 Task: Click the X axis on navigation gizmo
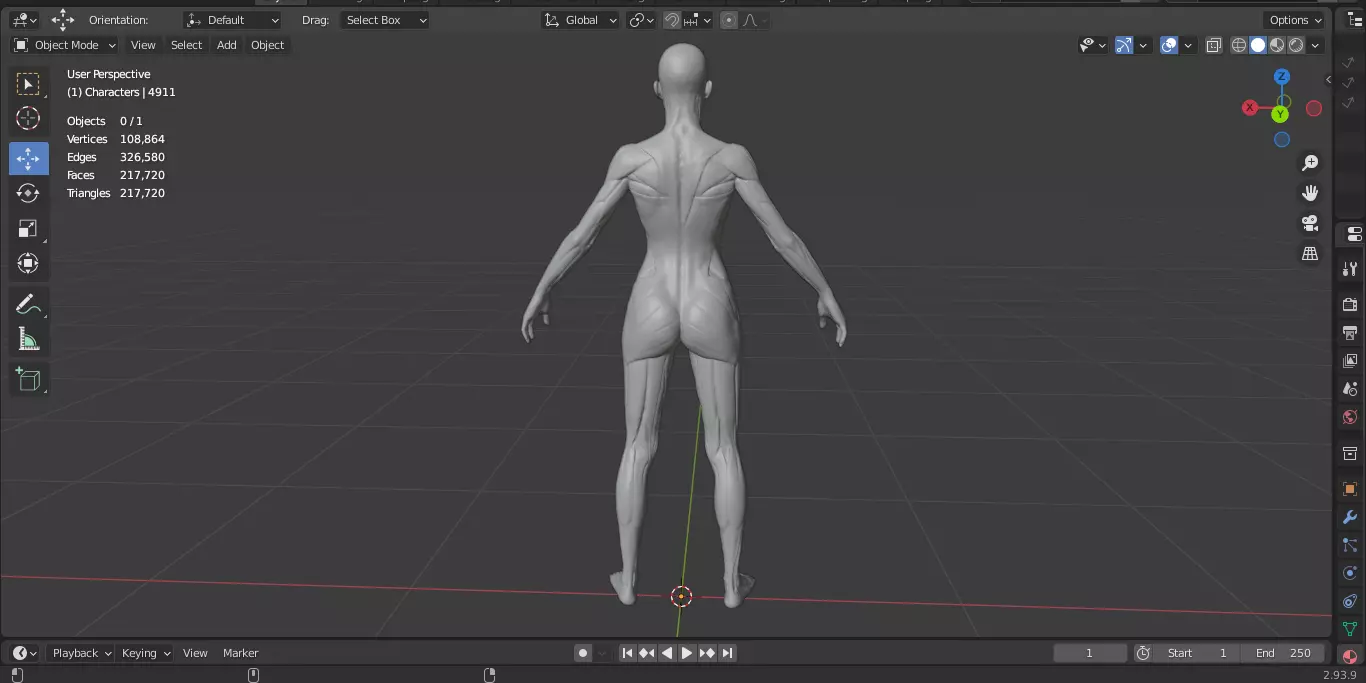(x=1250, y=108)
